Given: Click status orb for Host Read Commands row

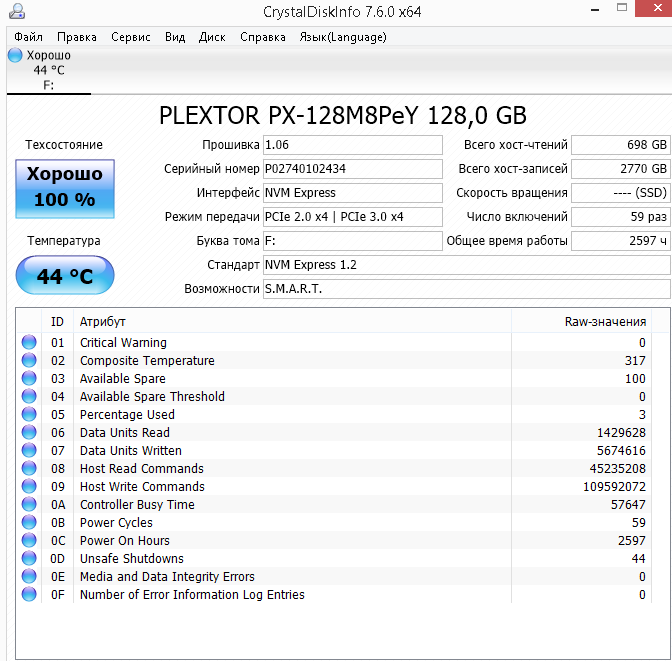Looking at the screenshot, I should pos(29,468).
